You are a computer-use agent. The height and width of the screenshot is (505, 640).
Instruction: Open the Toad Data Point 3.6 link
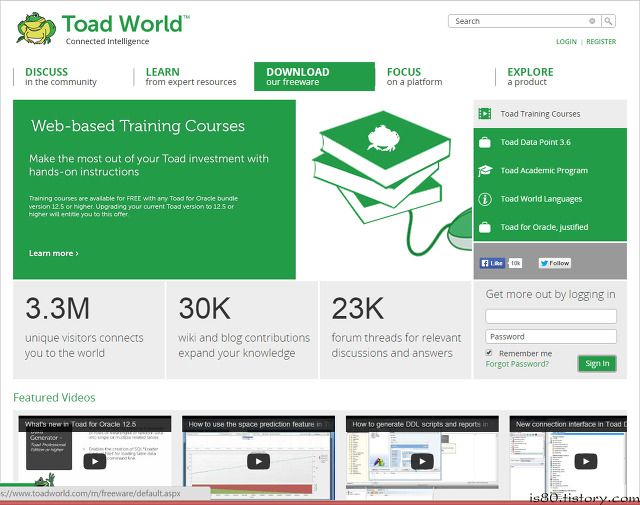coord(536,142)
